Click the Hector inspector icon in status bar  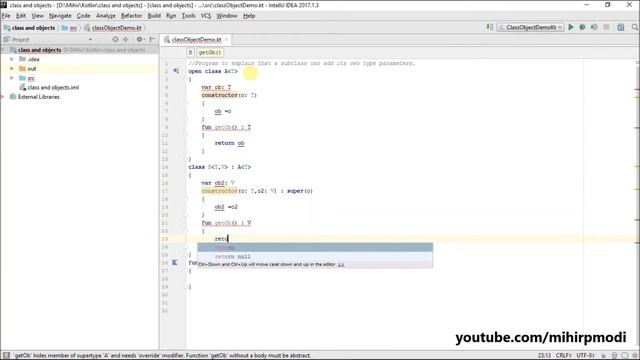pyautogui.click(x=614, y=356)
